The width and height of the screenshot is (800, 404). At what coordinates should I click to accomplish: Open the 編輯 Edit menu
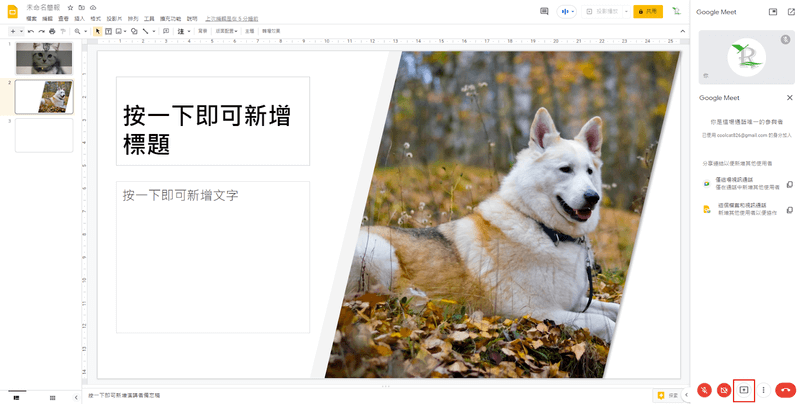click(47, 19)
